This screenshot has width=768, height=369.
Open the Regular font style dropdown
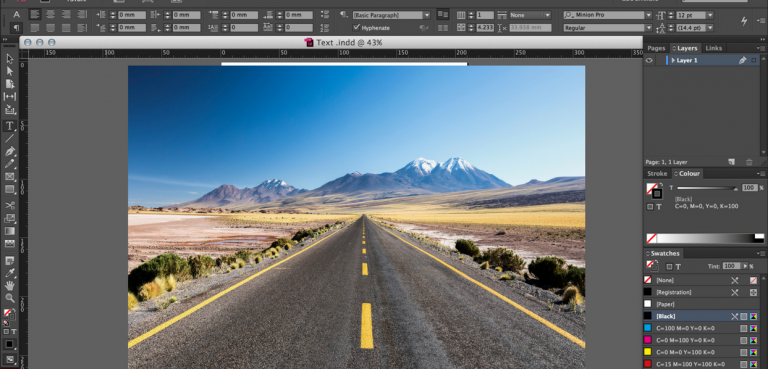click(x=607, y=28)
